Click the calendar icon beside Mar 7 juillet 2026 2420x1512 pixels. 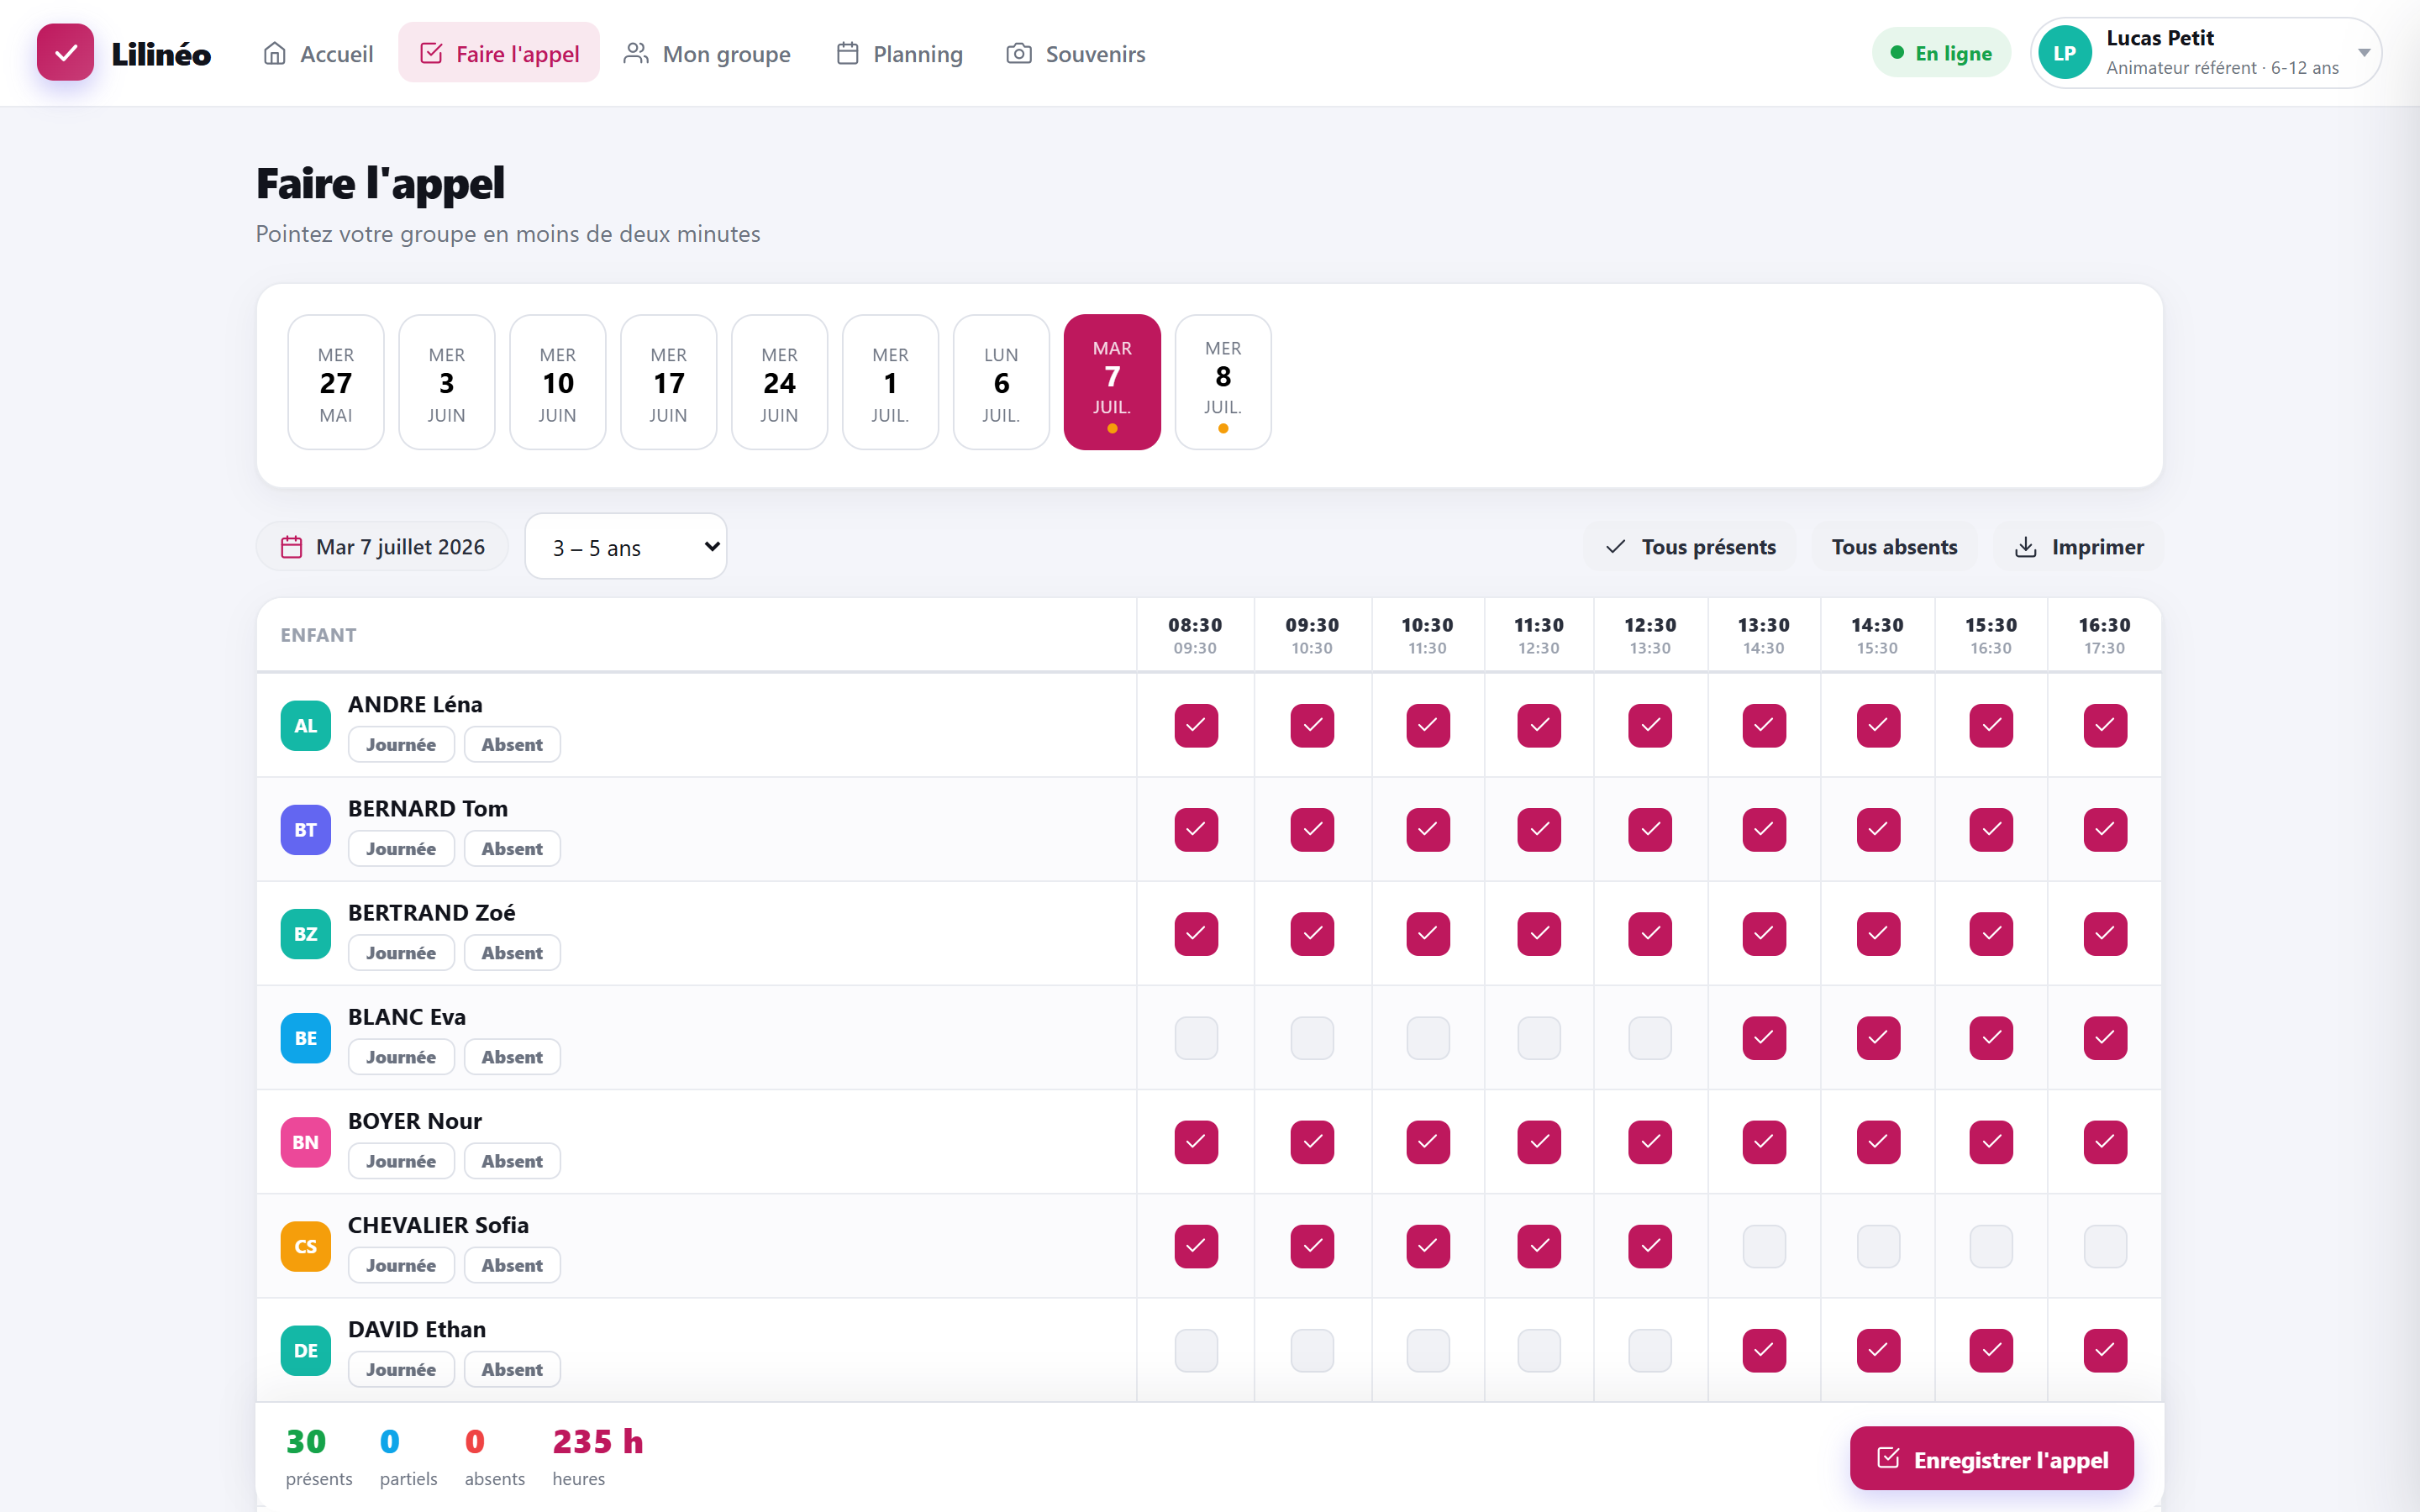pos(291,547)
